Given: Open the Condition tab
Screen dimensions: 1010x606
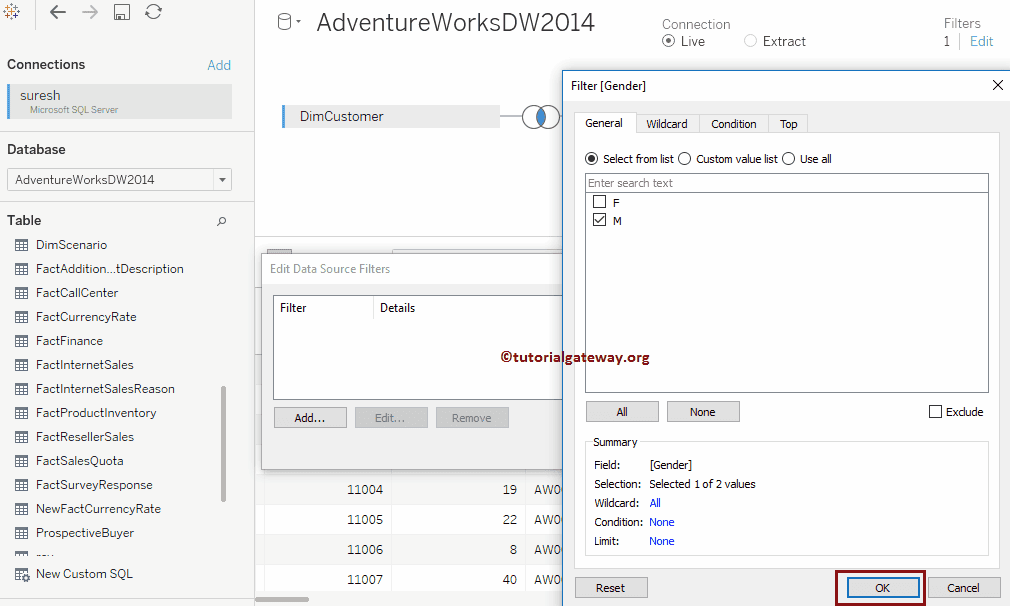Looking at the screenshot, I should pyautogui.click(x=733, y=124).
